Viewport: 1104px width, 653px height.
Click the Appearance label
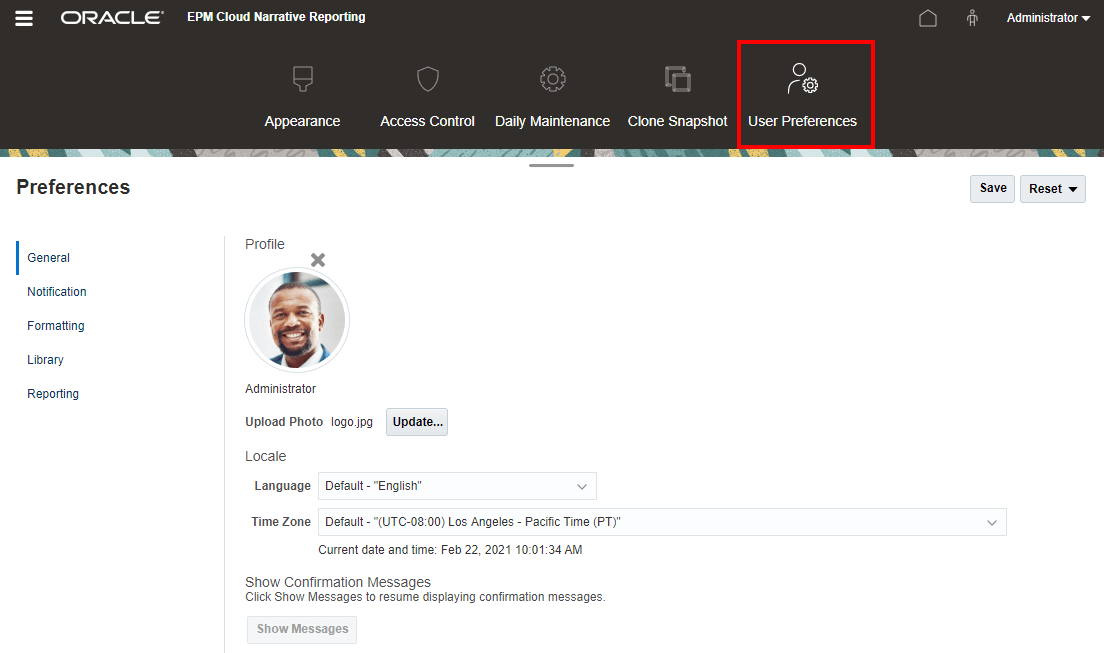[x=303, y=121]
